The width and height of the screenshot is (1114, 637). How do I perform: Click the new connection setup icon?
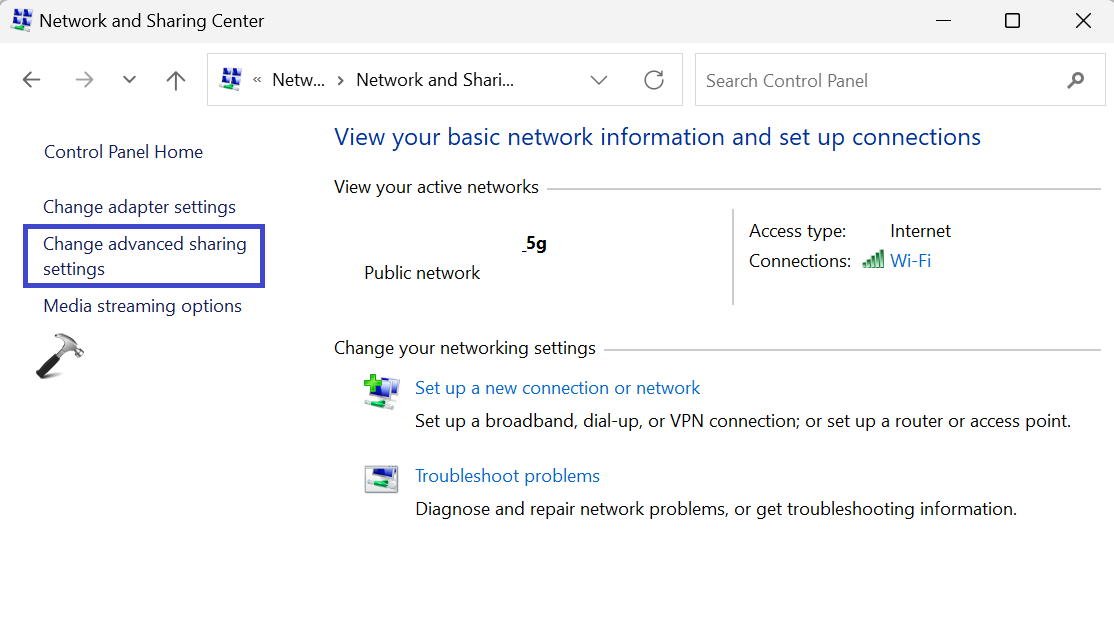381,391
